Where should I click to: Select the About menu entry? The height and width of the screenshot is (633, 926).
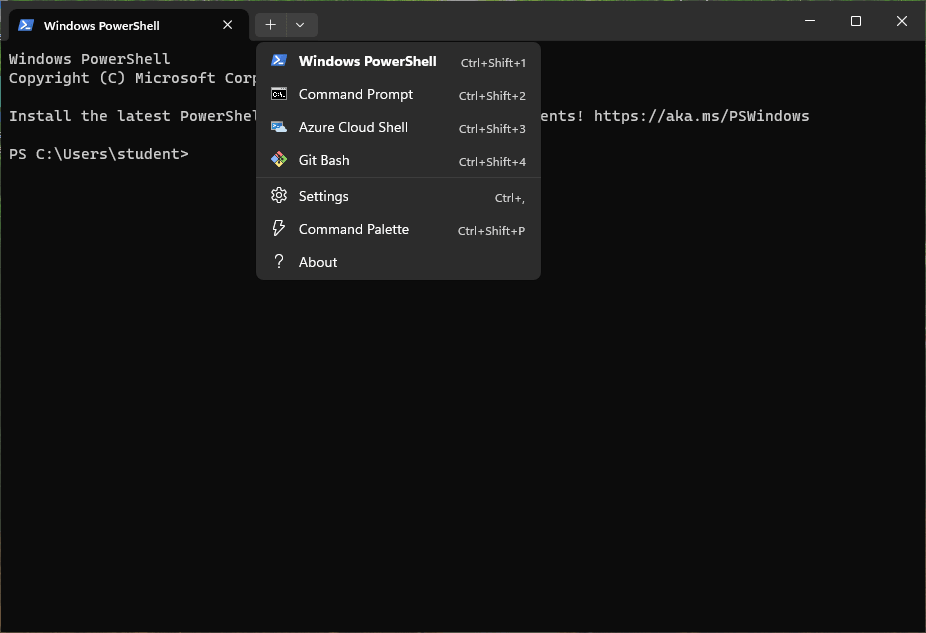pyautogui.click(x=399, y=262)
